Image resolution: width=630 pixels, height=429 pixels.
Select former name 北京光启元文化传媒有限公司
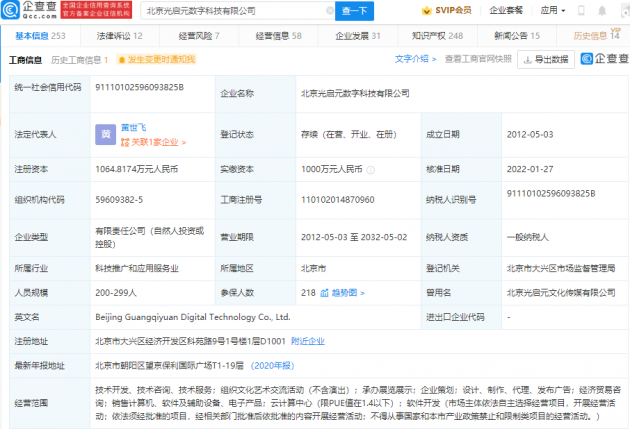pos(561,293)
